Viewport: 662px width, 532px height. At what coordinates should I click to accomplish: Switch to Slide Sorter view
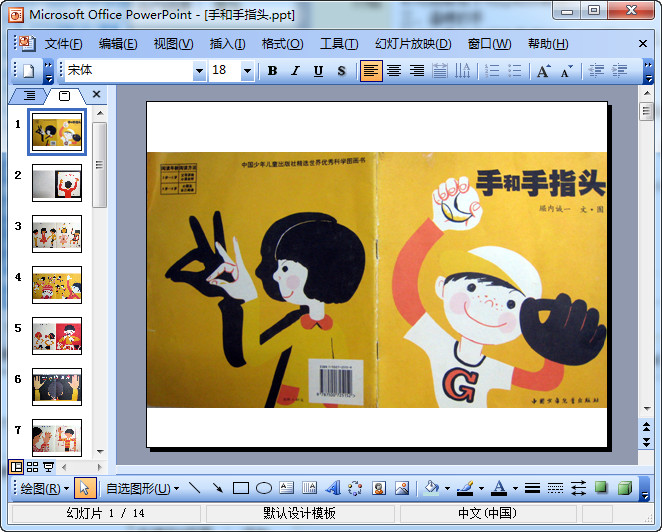point(33,467)
